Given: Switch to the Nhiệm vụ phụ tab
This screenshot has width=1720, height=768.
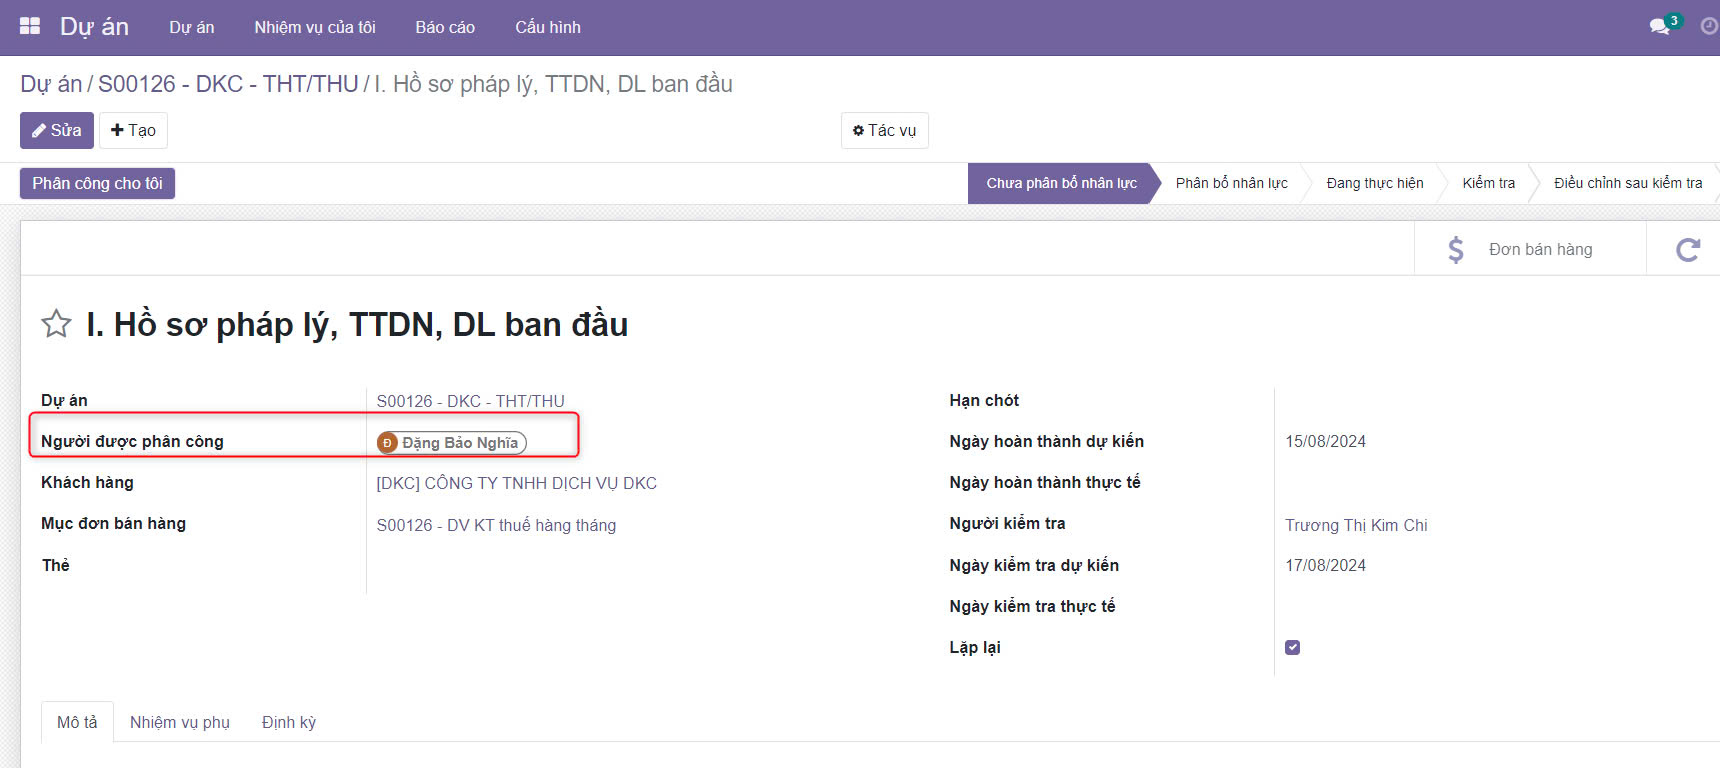Looking at the screenshot, I should (x=180, y=722).
